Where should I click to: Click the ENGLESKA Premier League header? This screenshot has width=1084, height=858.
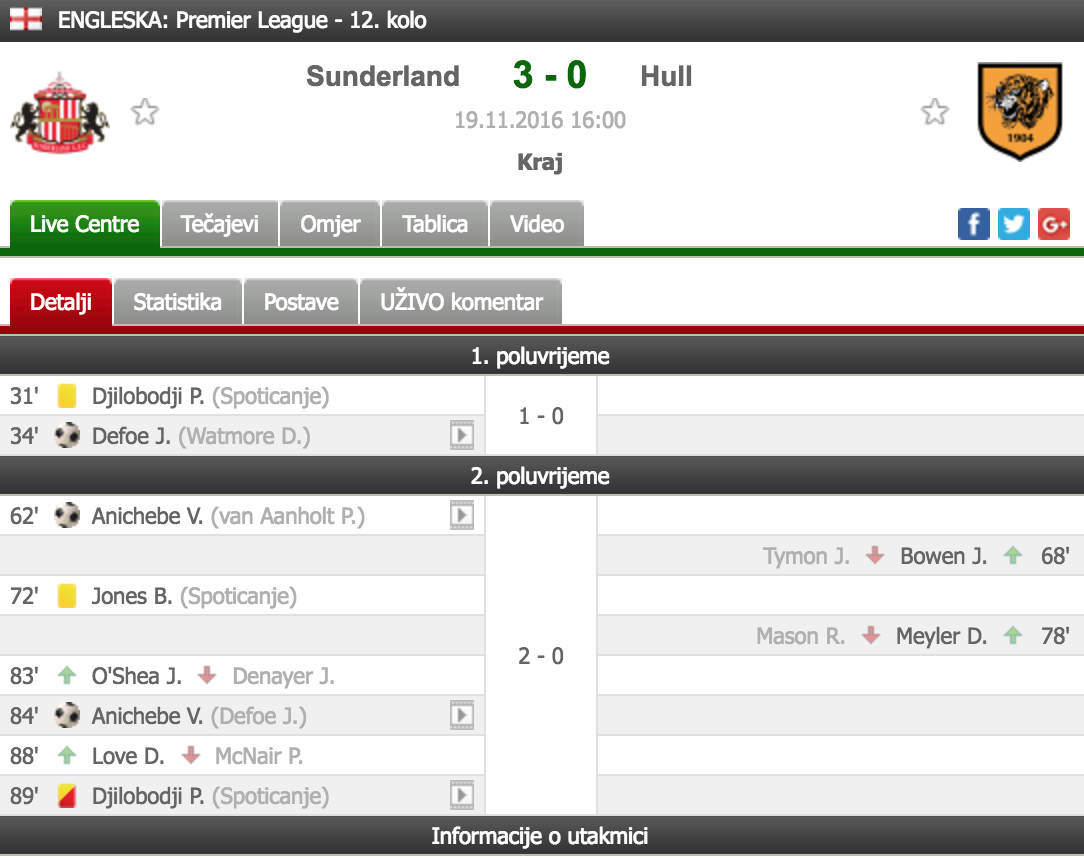[242, 19]
